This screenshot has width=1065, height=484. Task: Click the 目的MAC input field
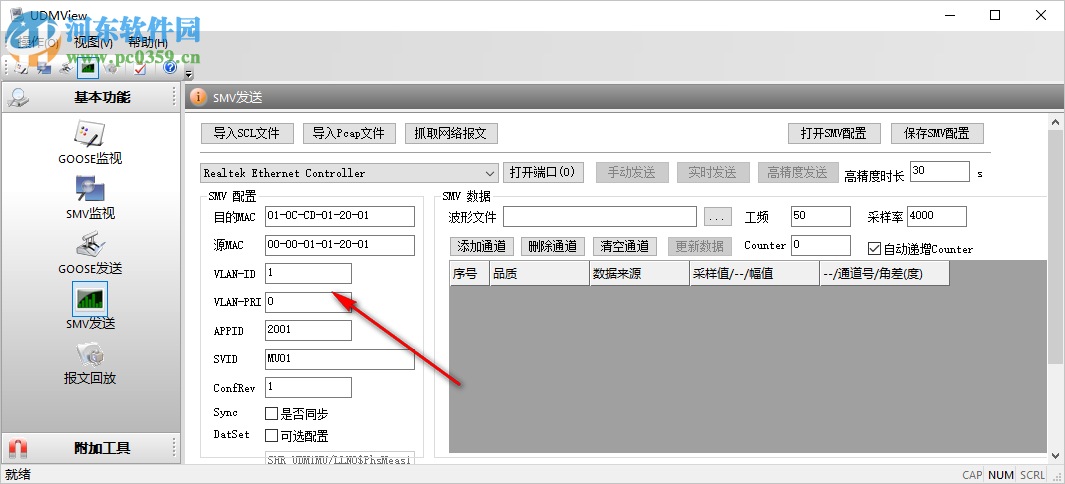(340, 216)
